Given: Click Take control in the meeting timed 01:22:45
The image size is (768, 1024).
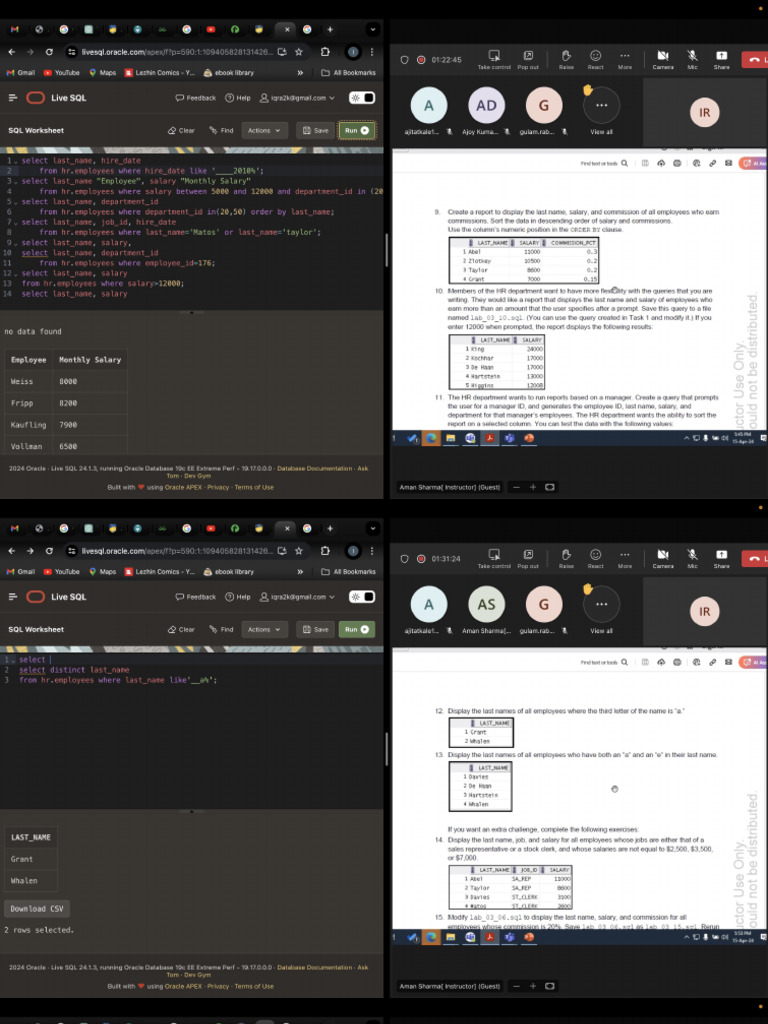Looking at the screenshot, I should (x=494, y=59).
